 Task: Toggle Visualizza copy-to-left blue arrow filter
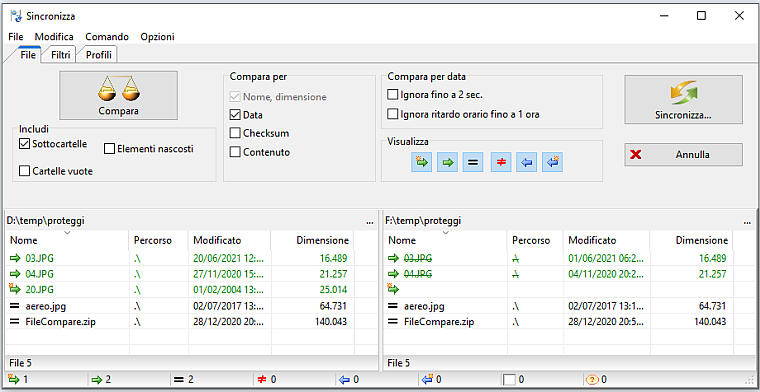527,162
